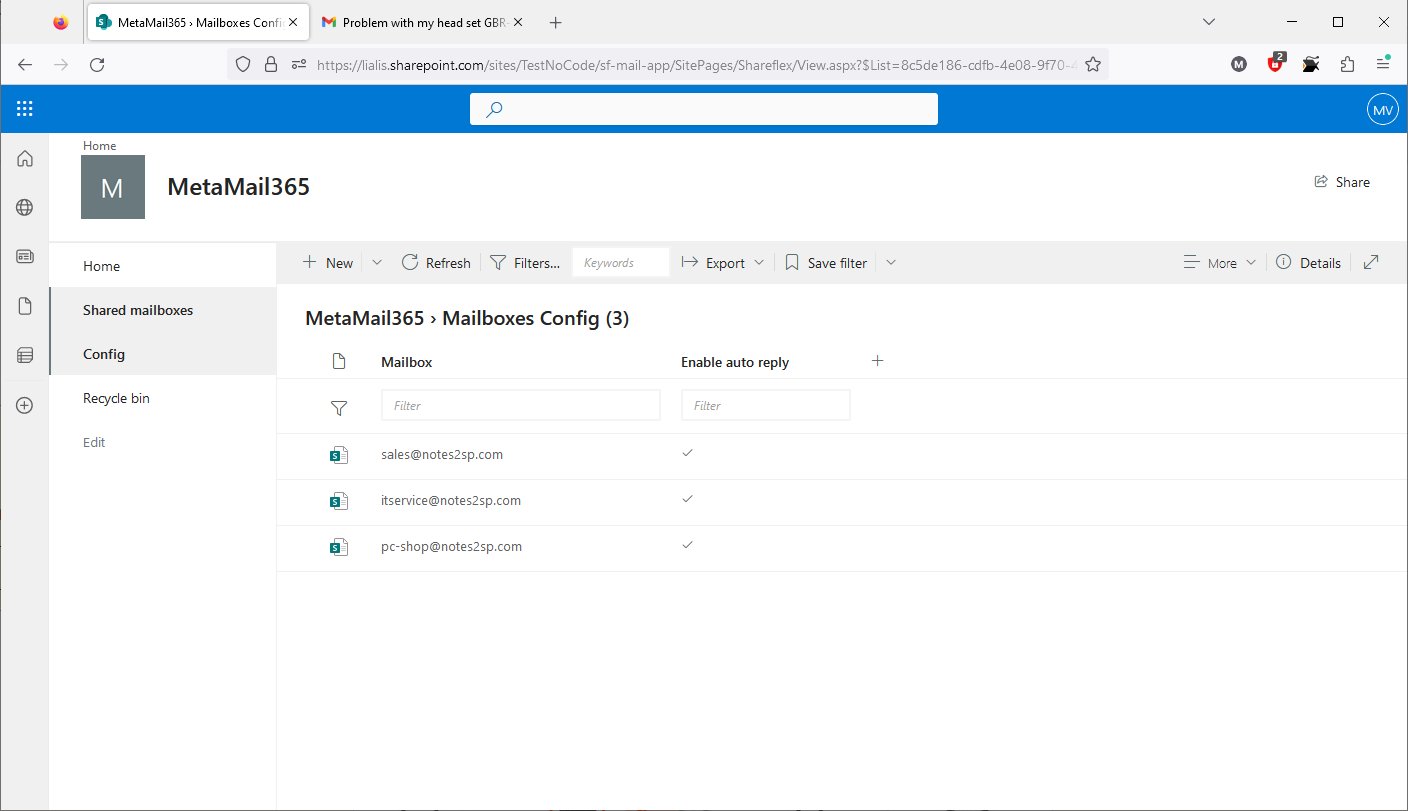Open the item icon for pc-shop@notes2sp.com
1408x811 pixels.
point(339,547)
